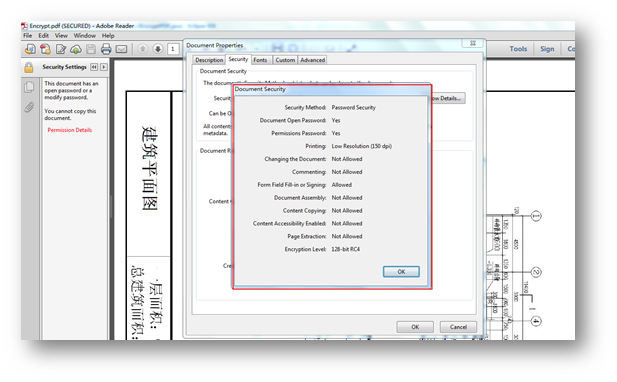Click the Commenting label

tap(309, 172)
